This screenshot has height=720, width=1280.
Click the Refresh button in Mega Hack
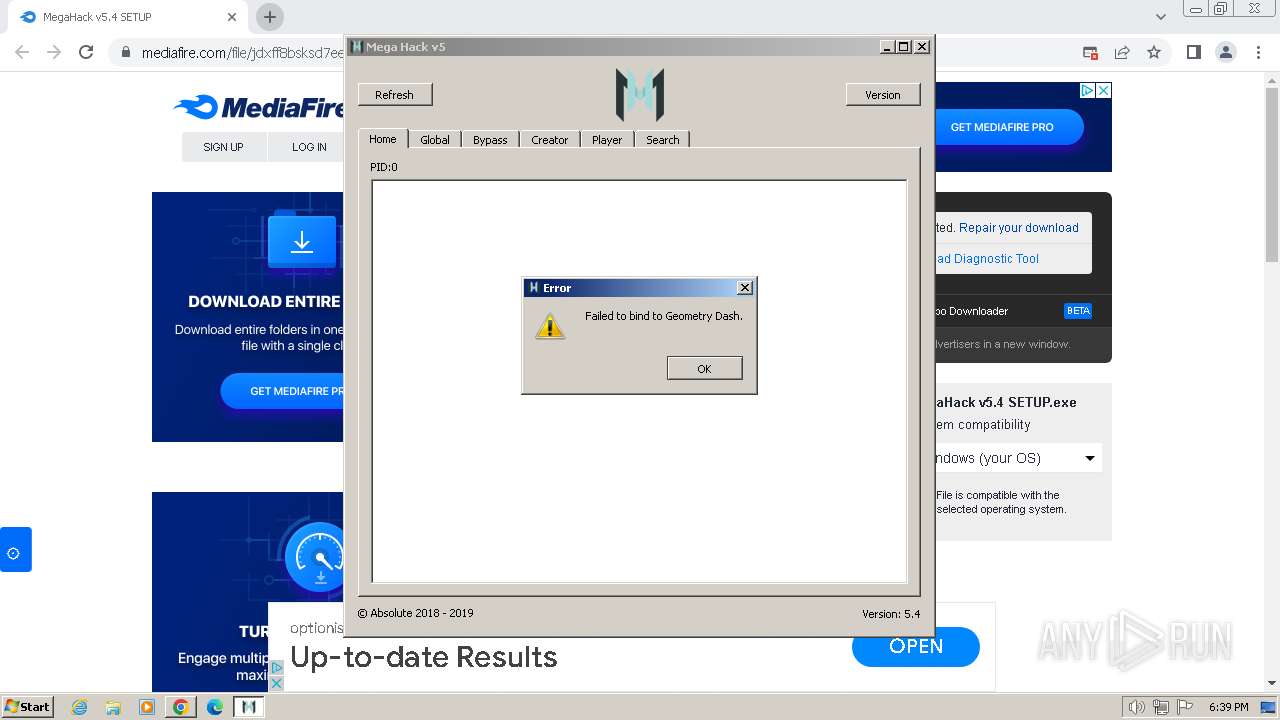(395, 95)
